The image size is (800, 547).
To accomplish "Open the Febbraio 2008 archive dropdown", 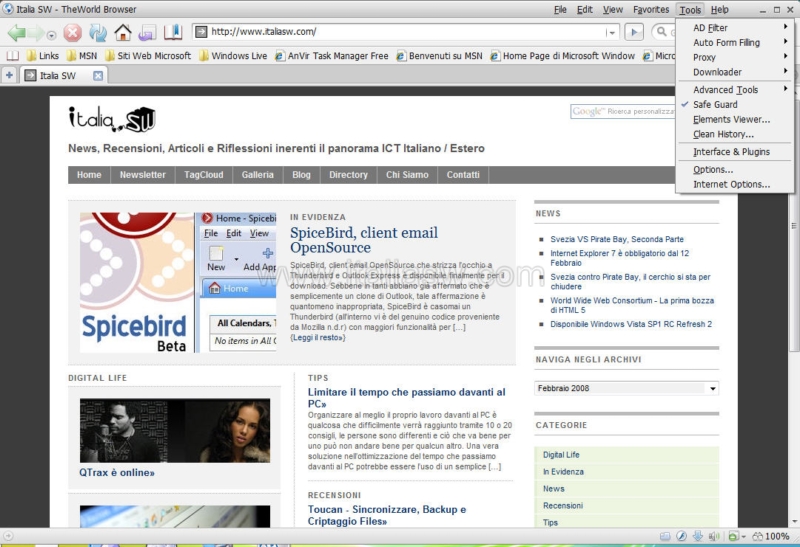I will click(627, 388).
